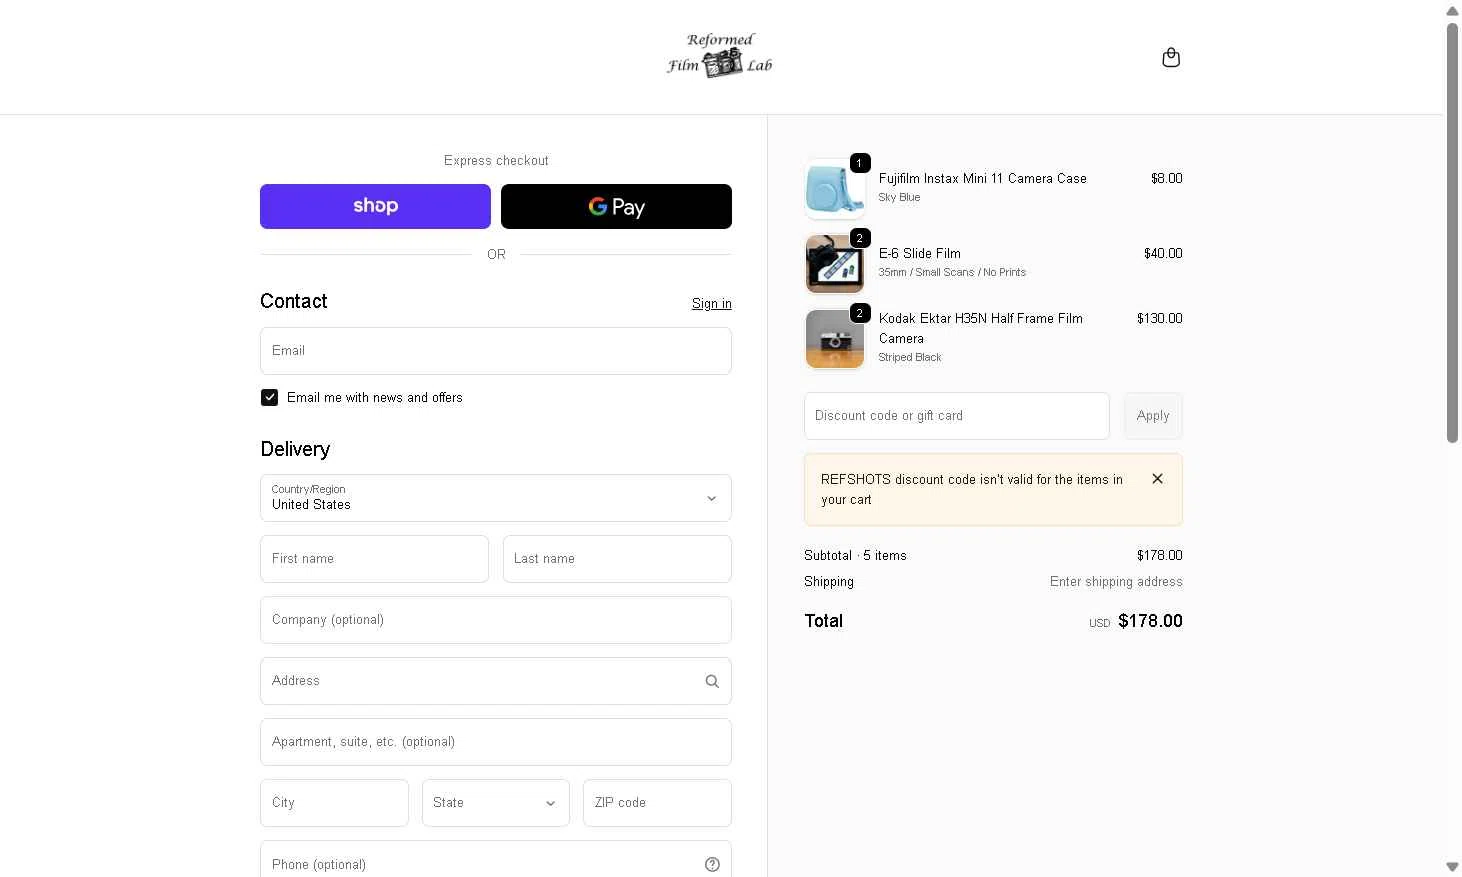Open the Country/Region dropdown

click(496, 498)
